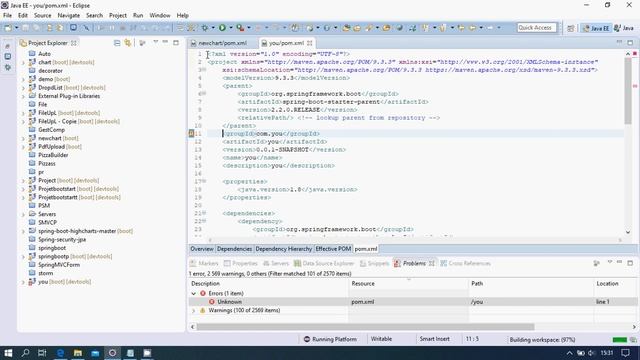This screenshot has width=640, height=360.
Task: Expand the Servers folder node
Action: click(23, 214)
